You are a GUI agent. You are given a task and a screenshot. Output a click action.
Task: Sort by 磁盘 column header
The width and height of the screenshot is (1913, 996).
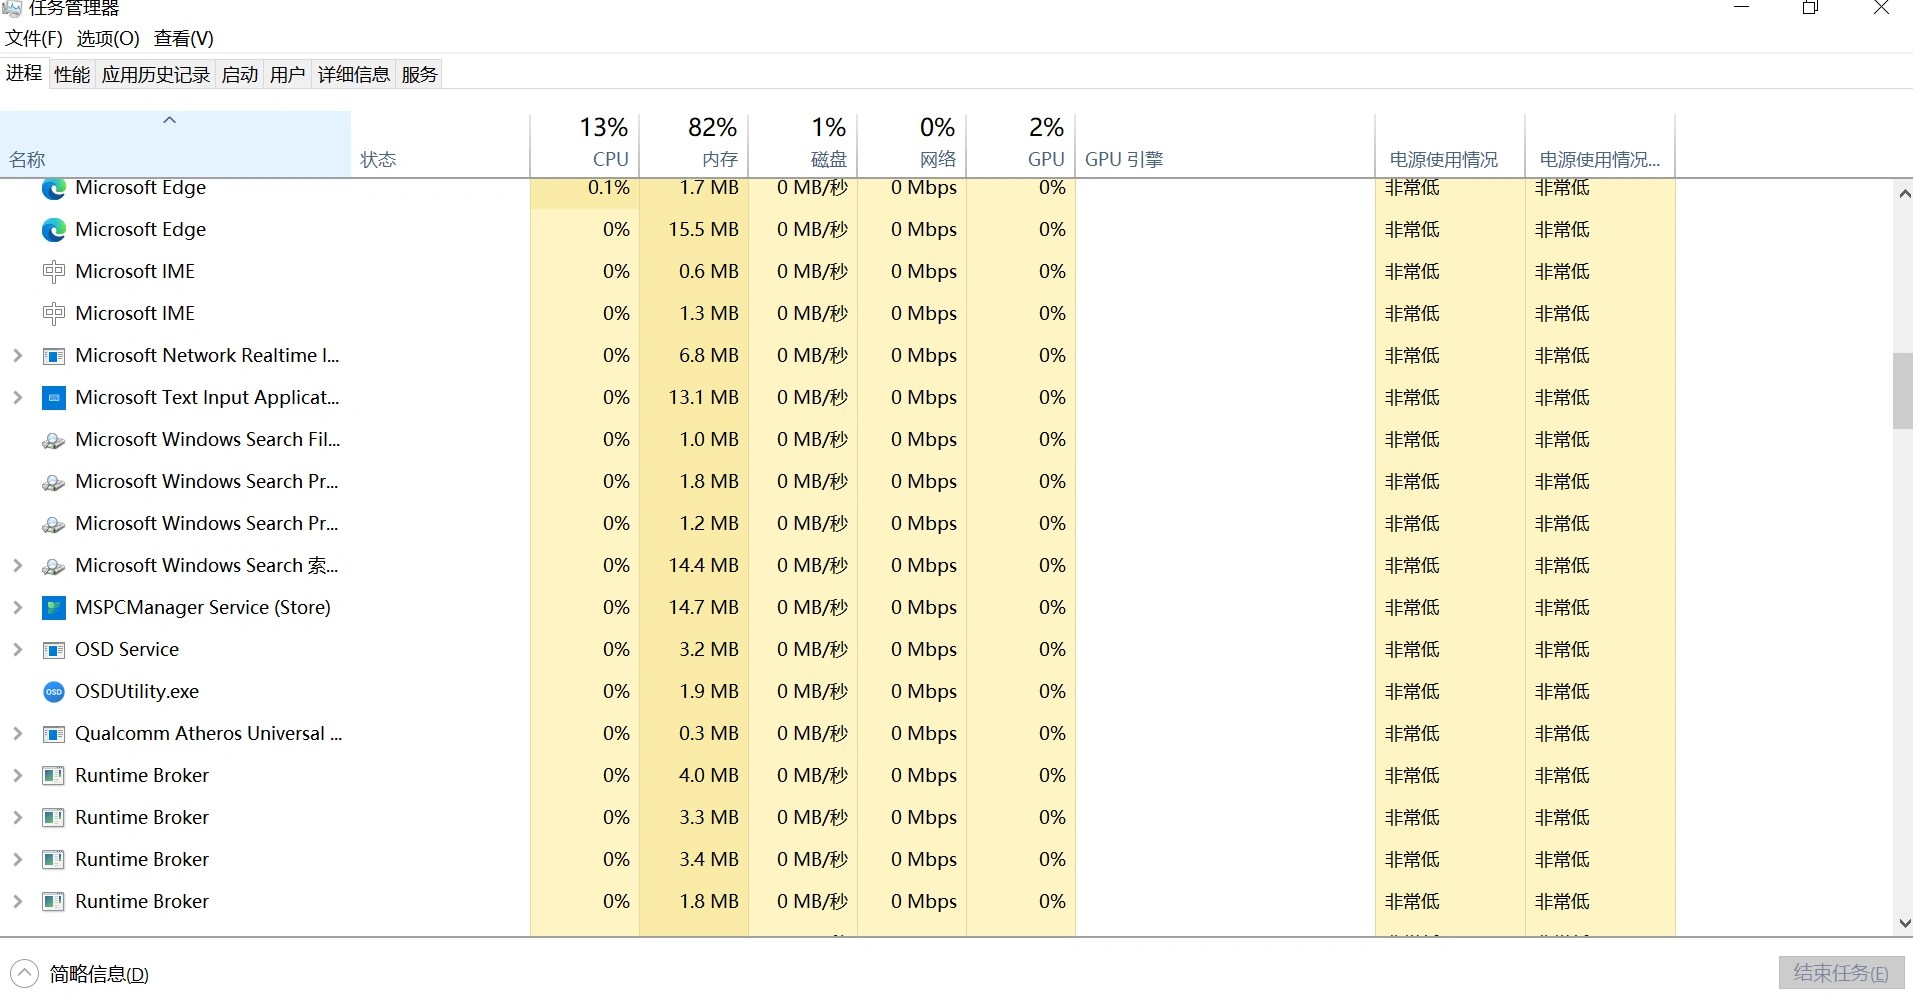(803, 145)
